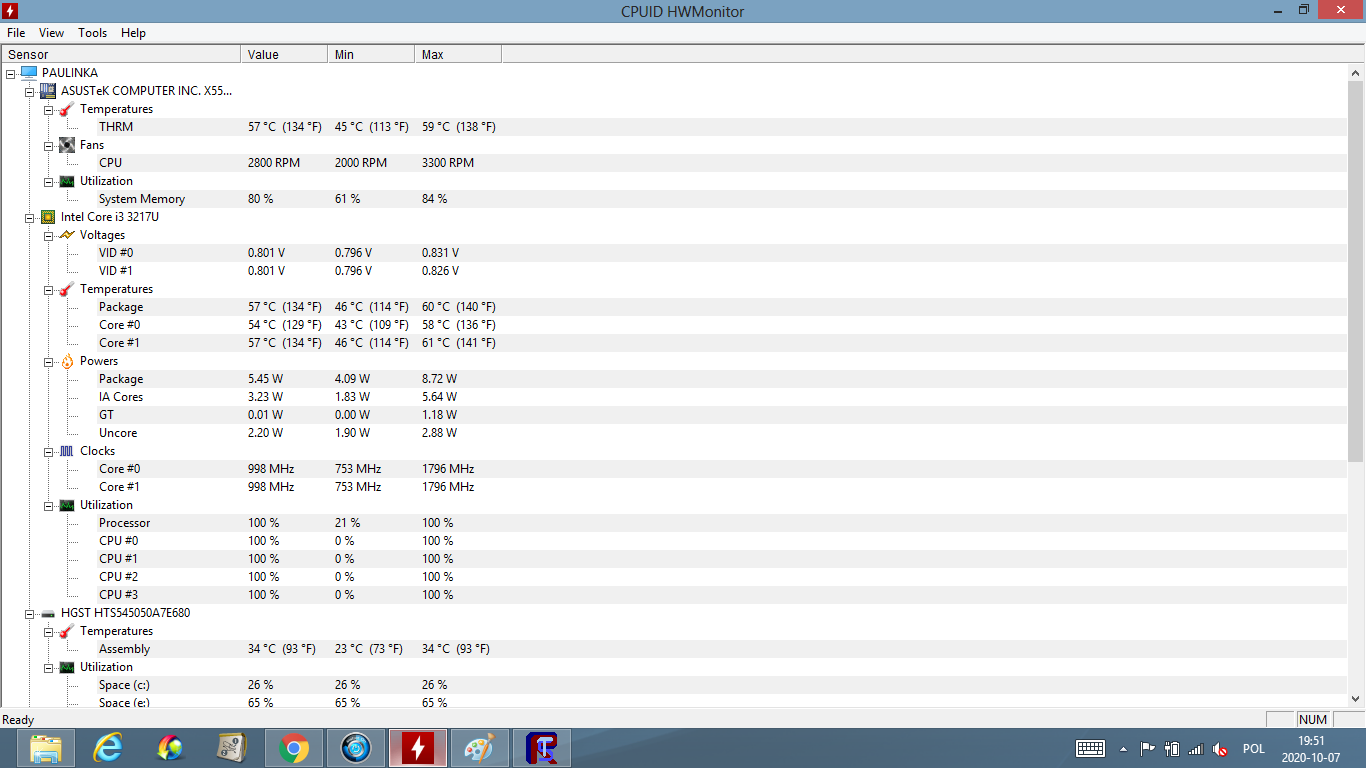Click the Clocks node icon
The image size is (1366, 768).
point(66,451)
